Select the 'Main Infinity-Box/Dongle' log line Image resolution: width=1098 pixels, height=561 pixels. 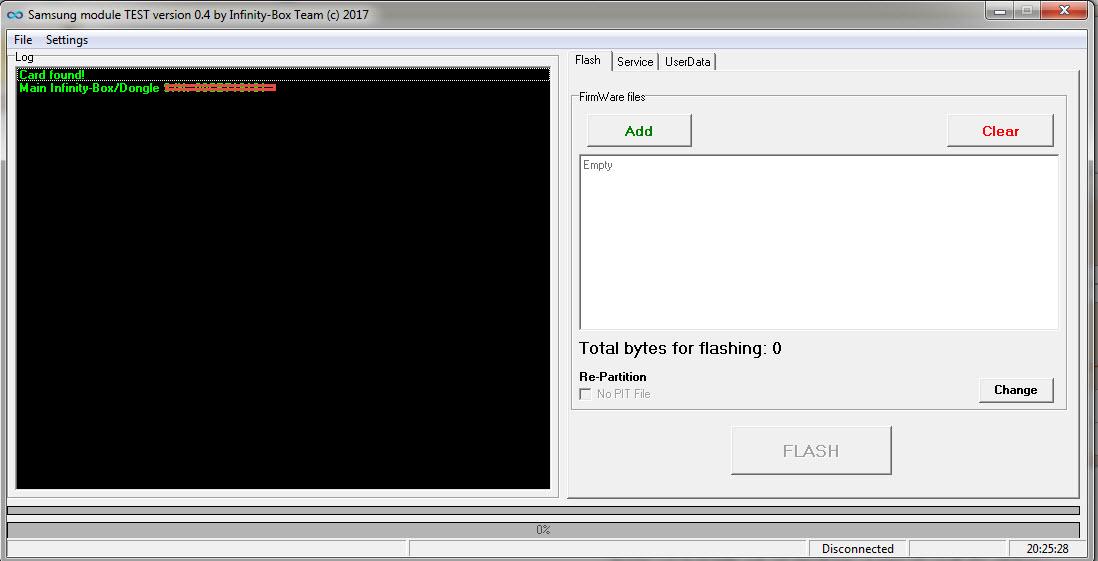click(283, 88)
